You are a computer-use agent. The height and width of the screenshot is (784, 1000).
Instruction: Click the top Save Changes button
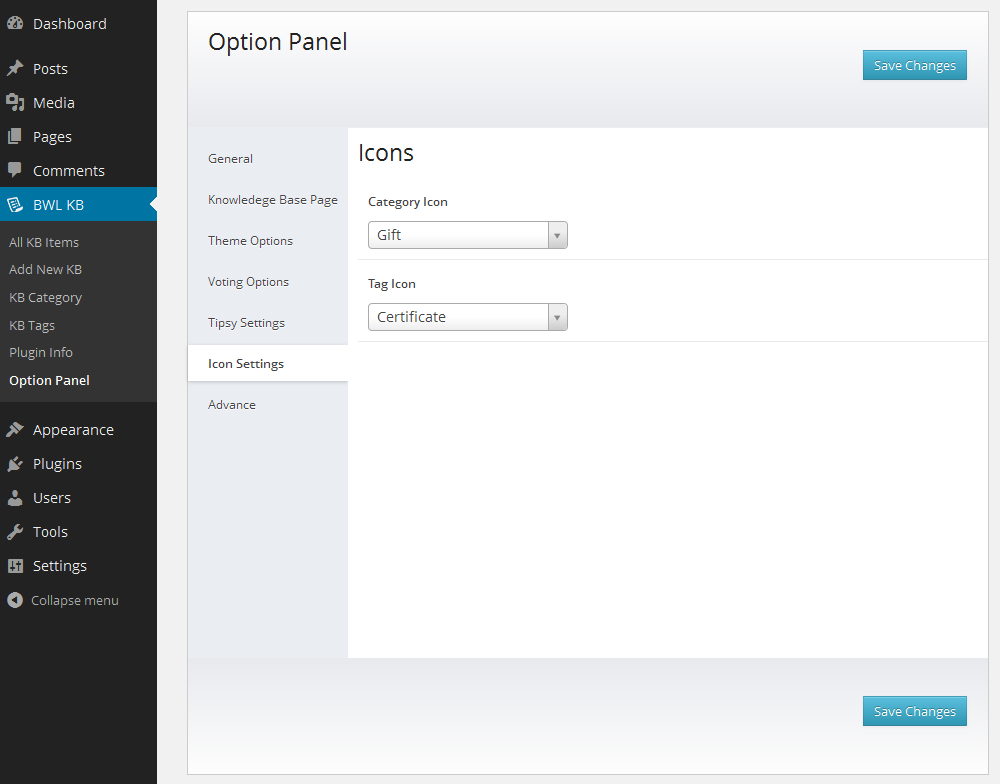click(914, 64)
